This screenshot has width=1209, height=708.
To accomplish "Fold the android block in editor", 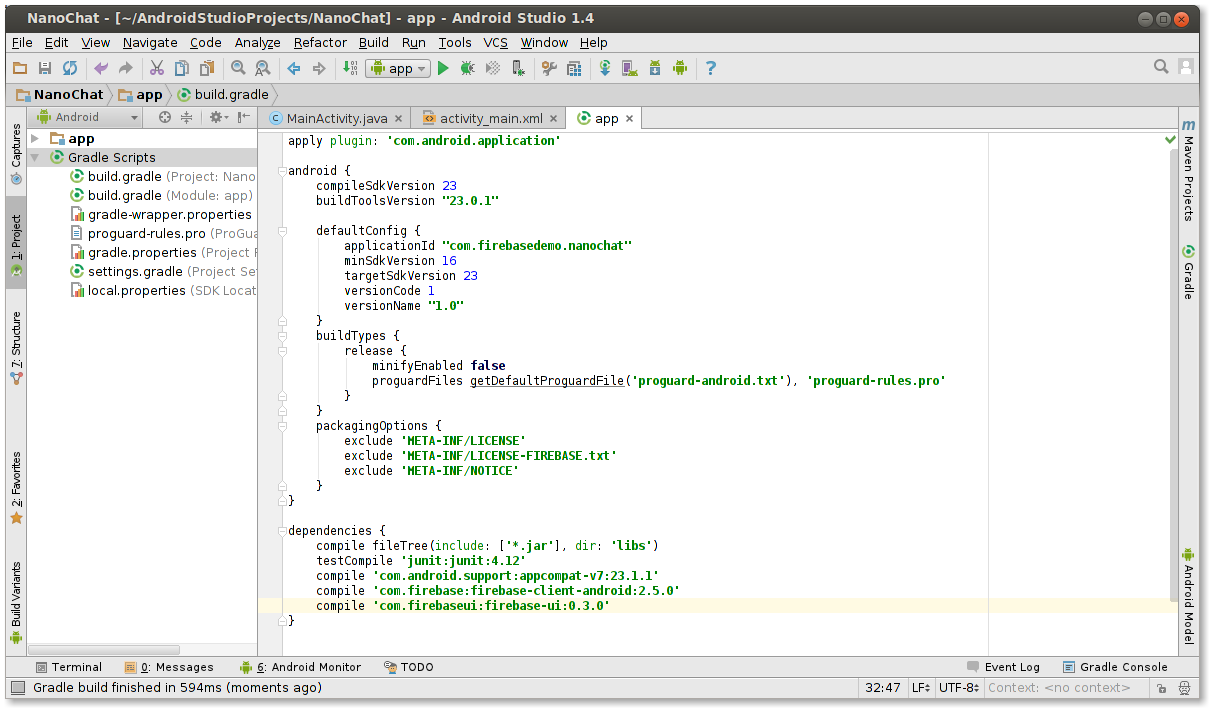I will click(x=282, y=171).
